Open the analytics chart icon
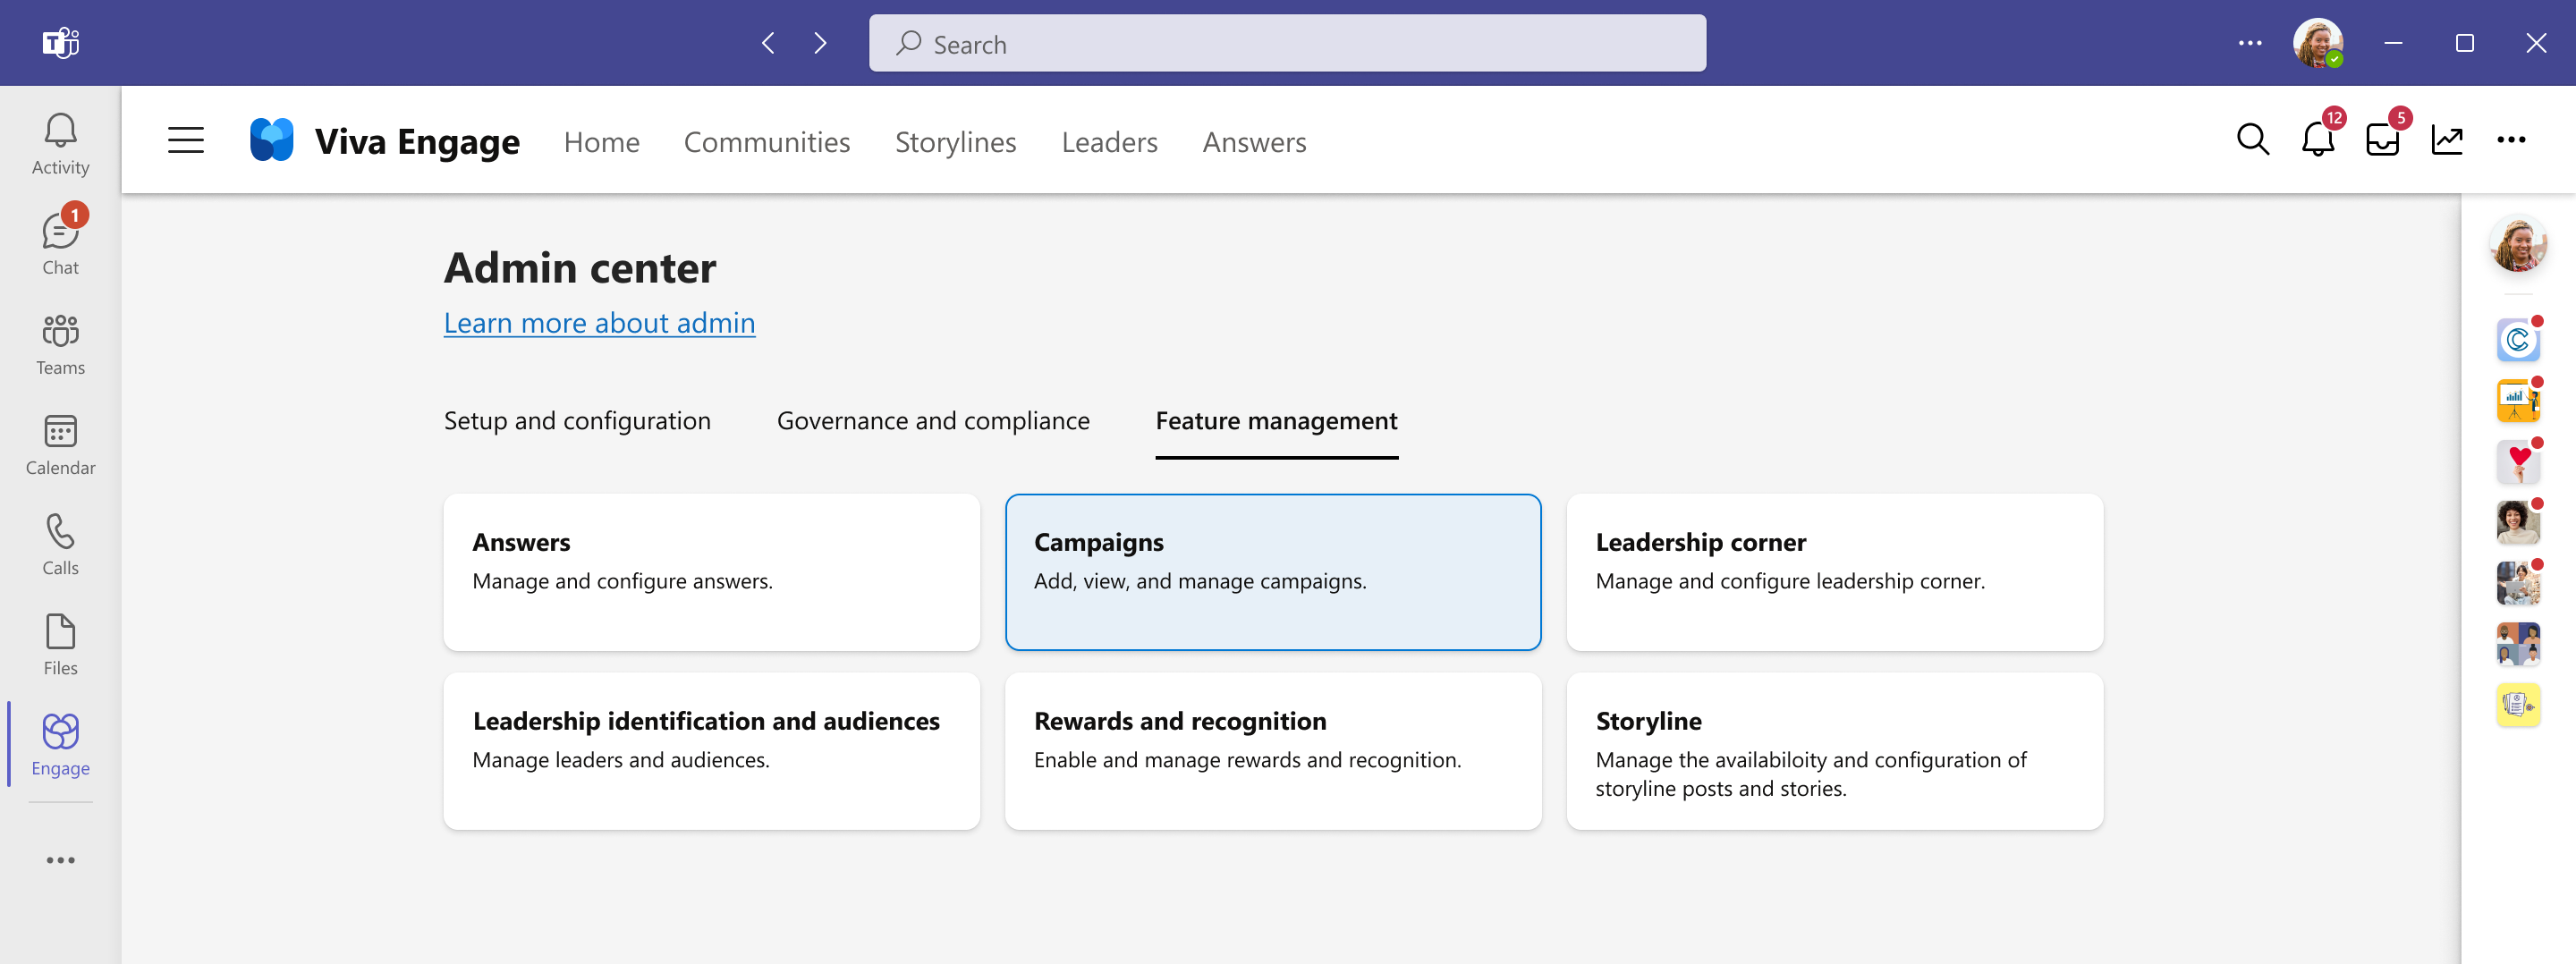Viewport: 2576px width, 964px height. 2447,140
